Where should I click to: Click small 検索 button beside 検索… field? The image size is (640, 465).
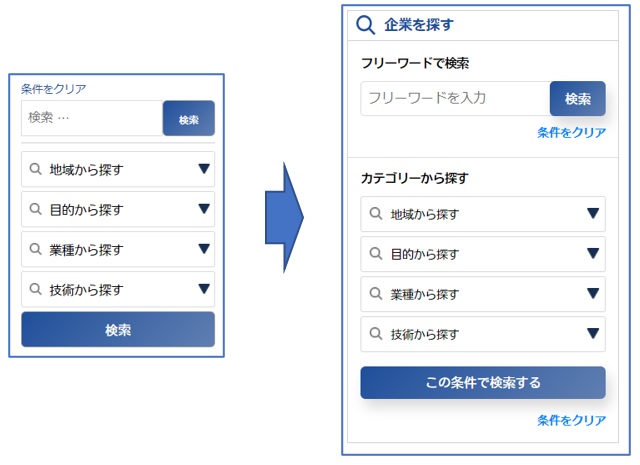[x=189, y=118]
